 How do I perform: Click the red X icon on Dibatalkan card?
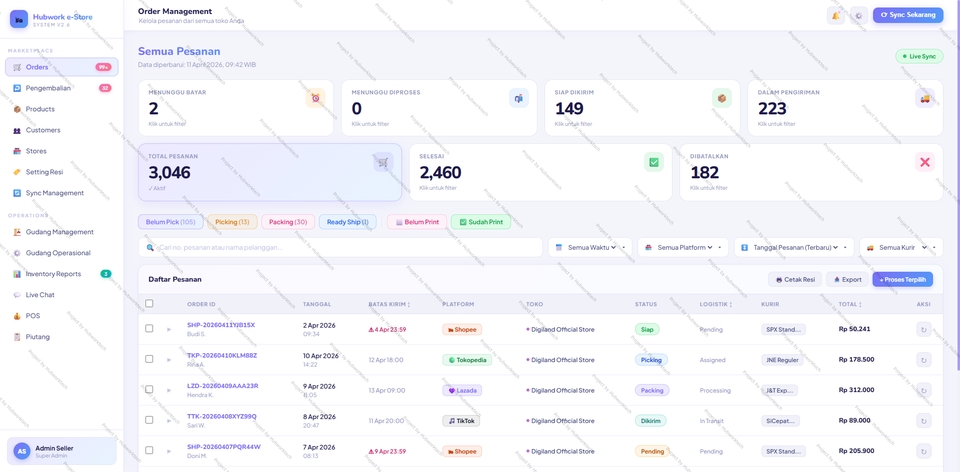click(x=925, y=162)
